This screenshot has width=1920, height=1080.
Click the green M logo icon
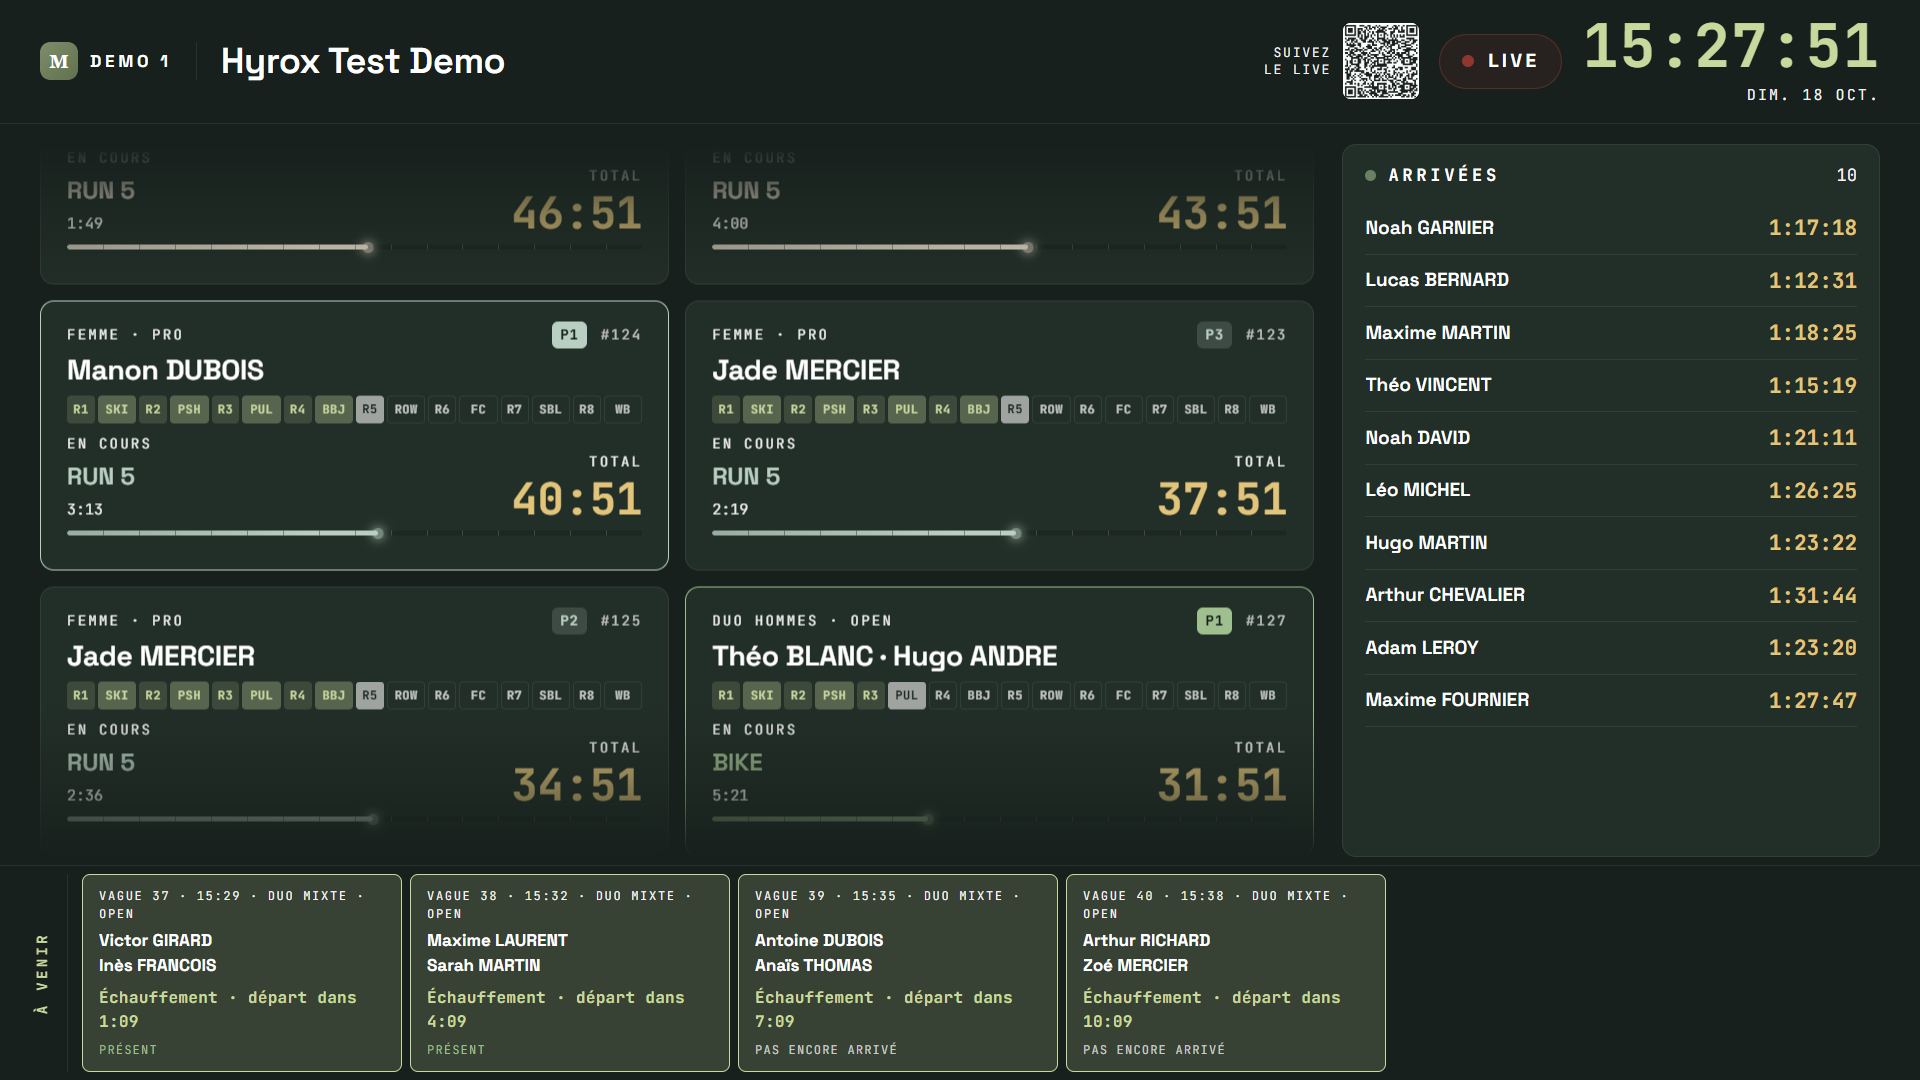59,61
